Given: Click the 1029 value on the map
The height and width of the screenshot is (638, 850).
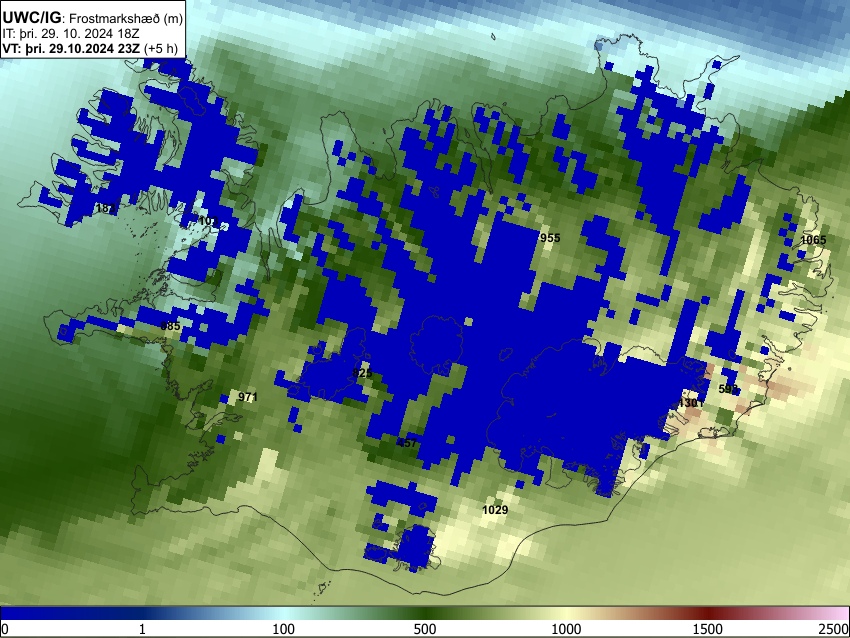Looking at the screenshot, I should point(495,510).
